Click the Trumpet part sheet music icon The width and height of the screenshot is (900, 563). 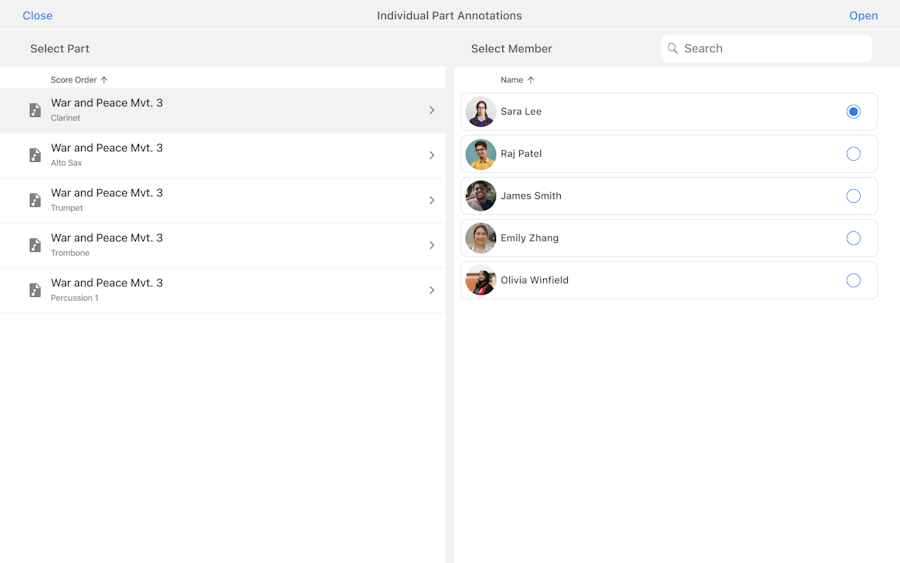[35, 200]
